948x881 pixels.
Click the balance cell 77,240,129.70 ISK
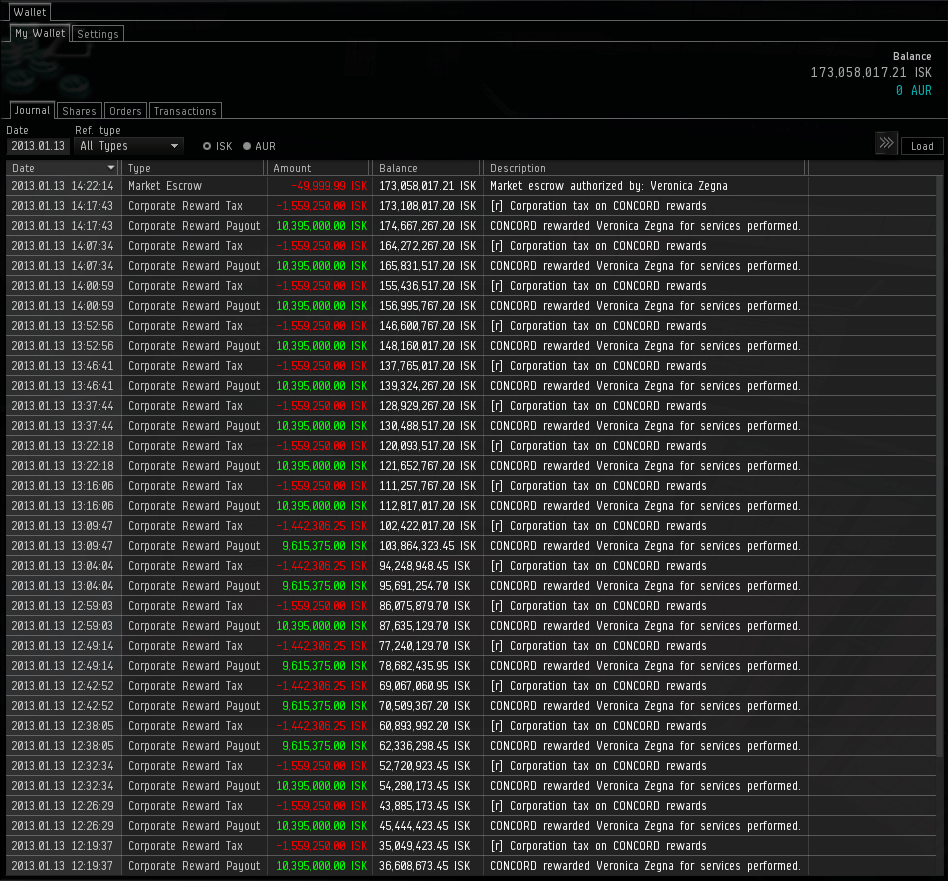[x=424, y=645]
